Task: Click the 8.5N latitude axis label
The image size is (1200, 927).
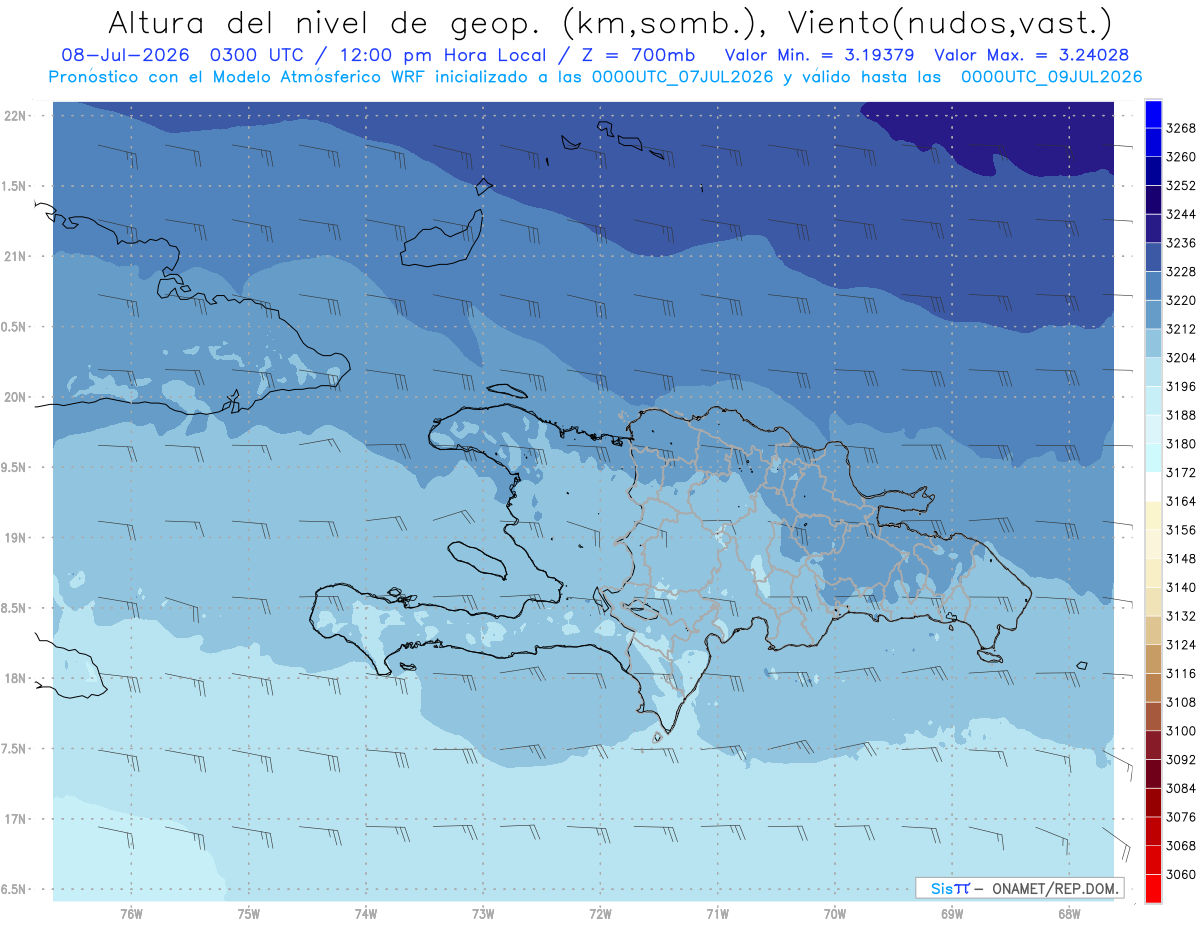Action: pos(14,608)
